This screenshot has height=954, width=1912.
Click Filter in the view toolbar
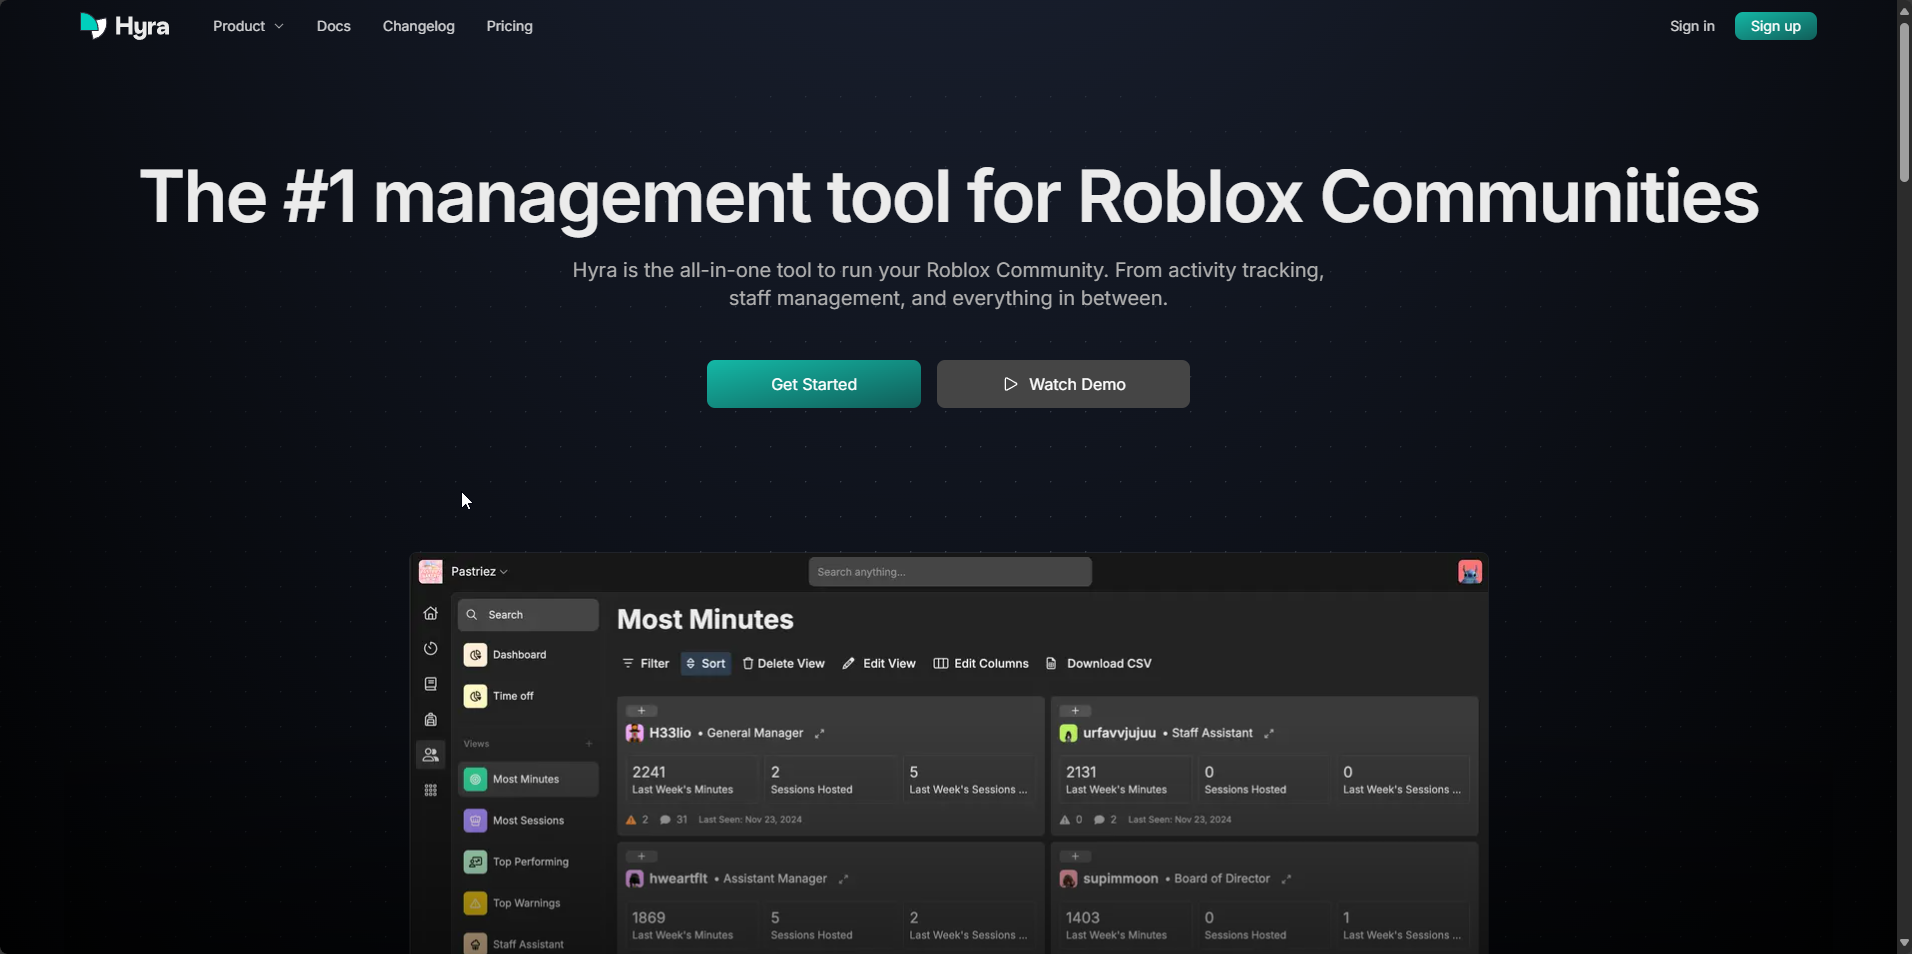tap(646, 664)
